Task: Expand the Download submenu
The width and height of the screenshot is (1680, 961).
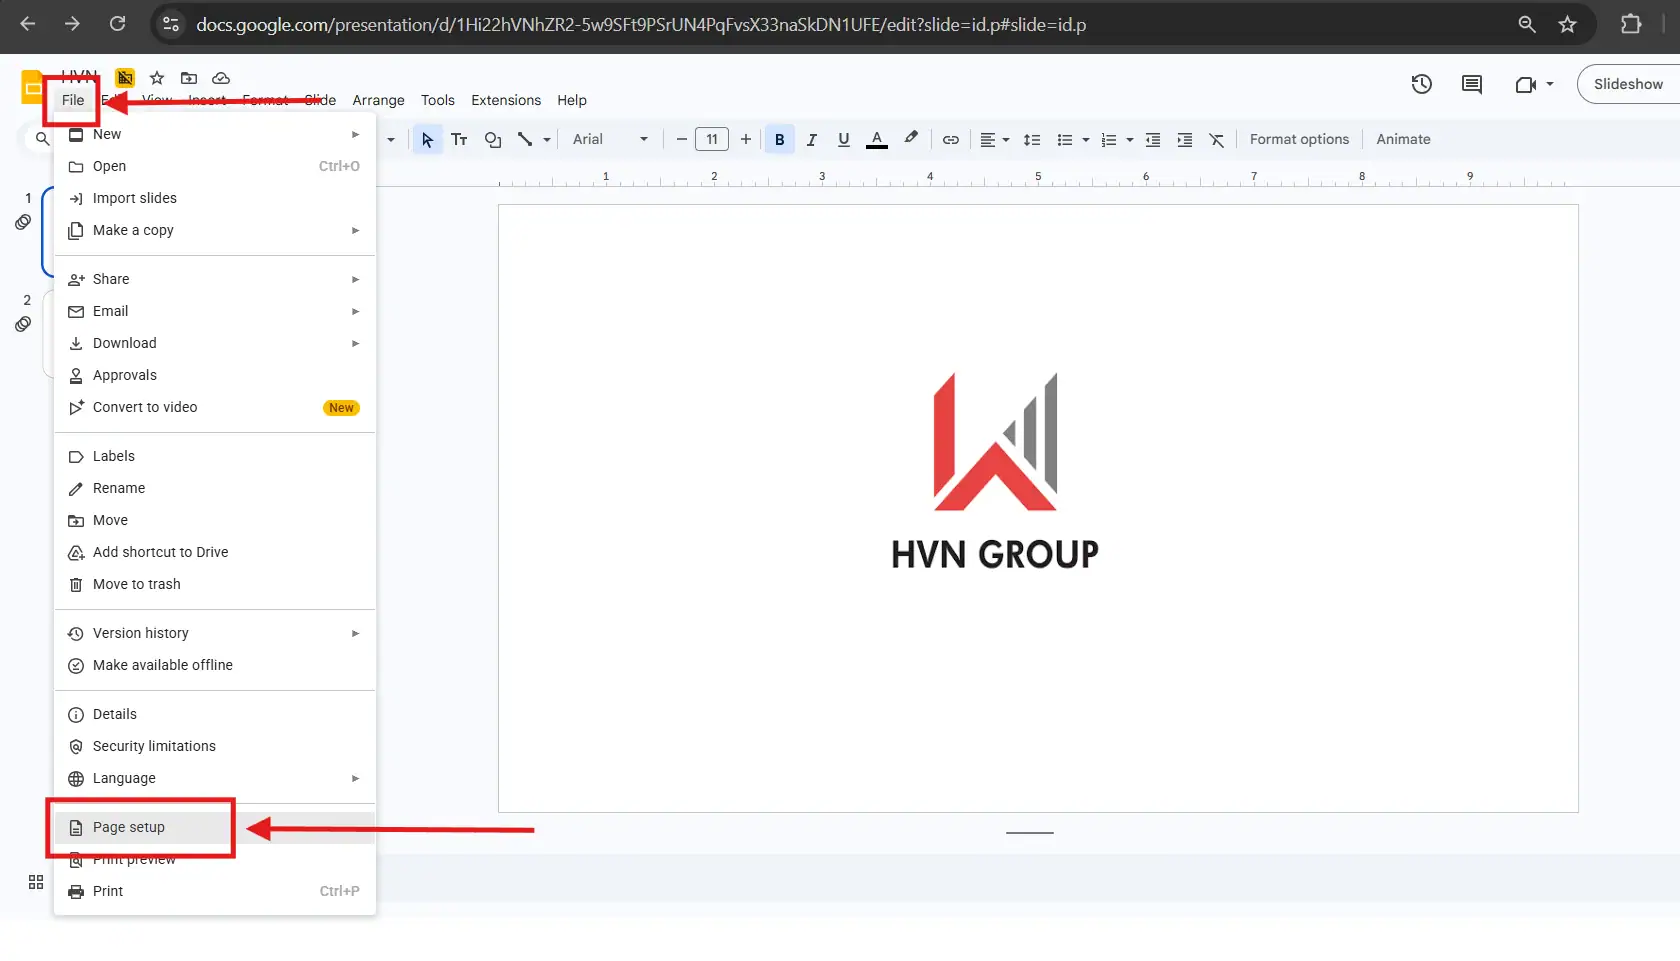Action: 215,343
